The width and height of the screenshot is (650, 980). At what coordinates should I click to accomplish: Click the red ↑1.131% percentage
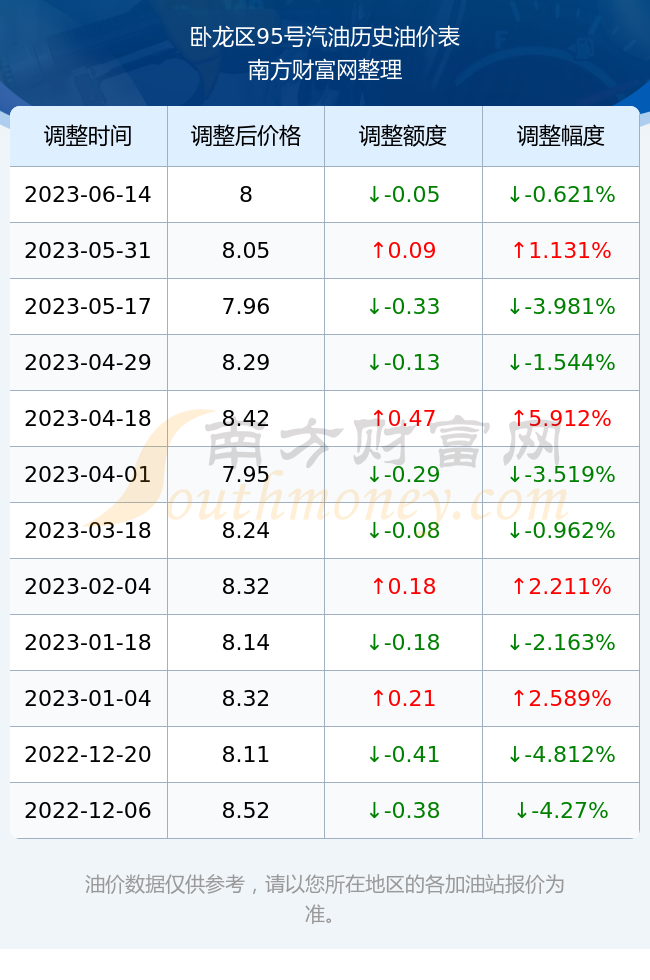click(x=561, y=251)
